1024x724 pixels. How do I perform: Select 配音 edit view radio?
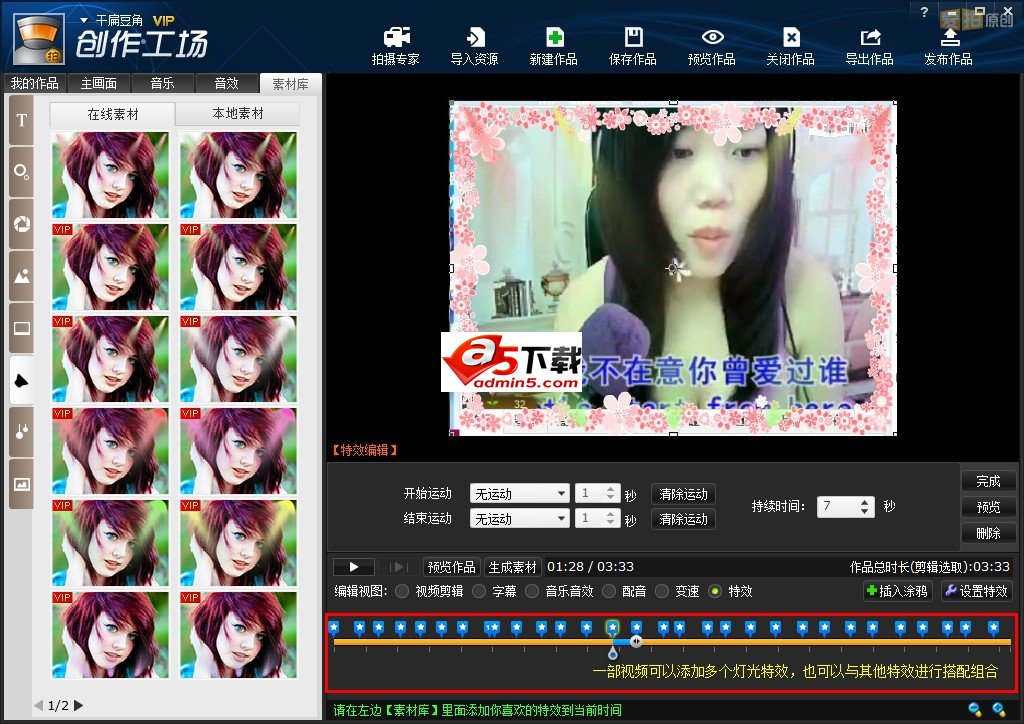click(609, 591)
